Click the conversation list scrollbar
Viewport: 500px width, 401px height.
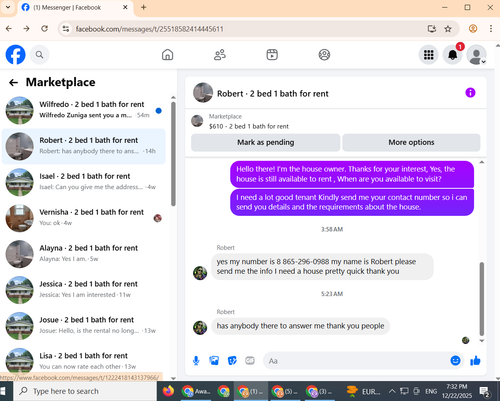coord(173,154)
